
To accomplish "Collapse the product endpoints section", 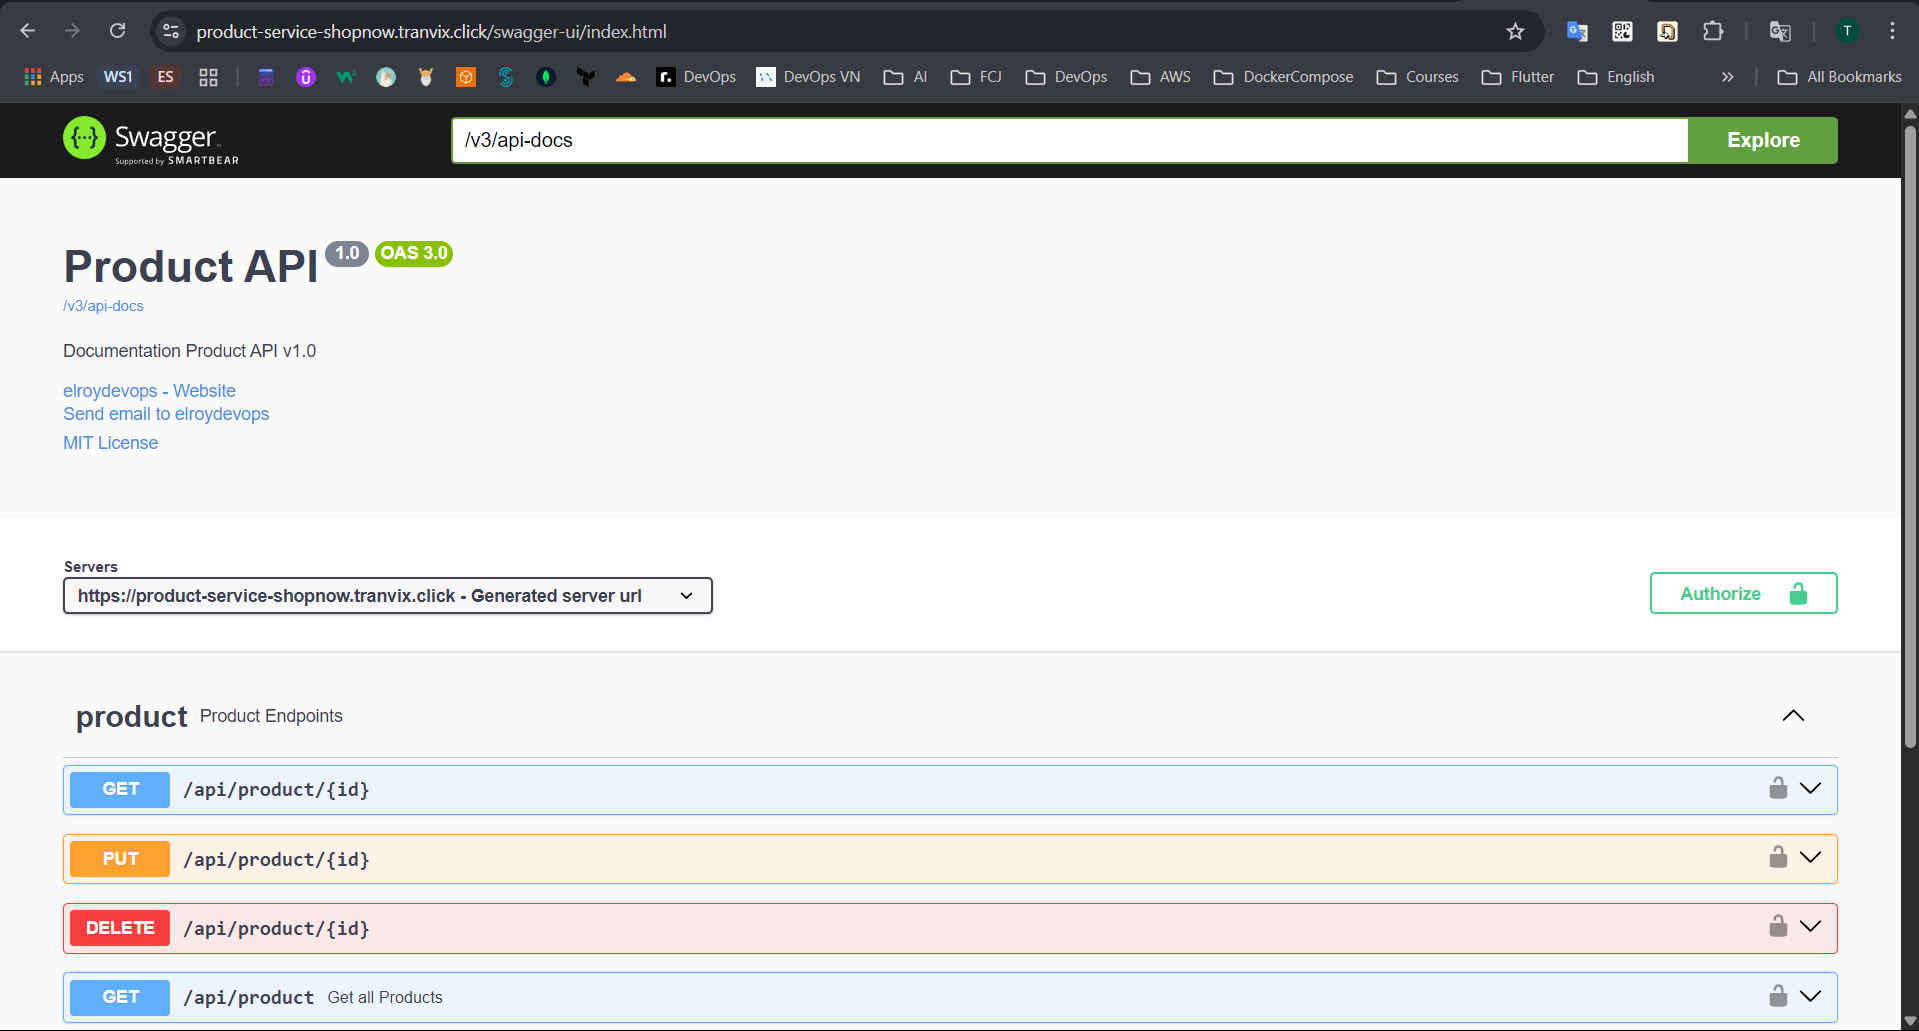I will point(1793,716).
